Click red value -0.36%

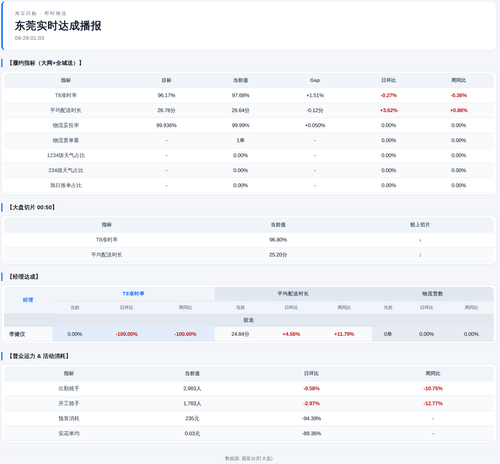point(459,95)
